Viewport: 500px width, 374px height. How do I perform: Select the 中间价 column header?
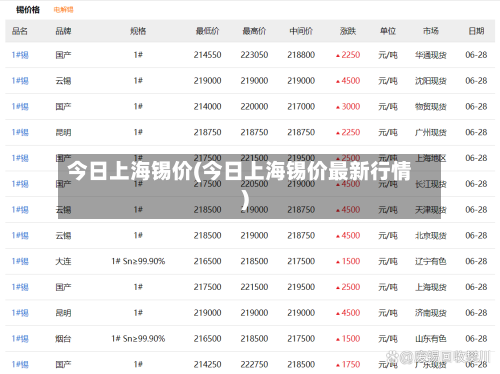pos(301,31)
